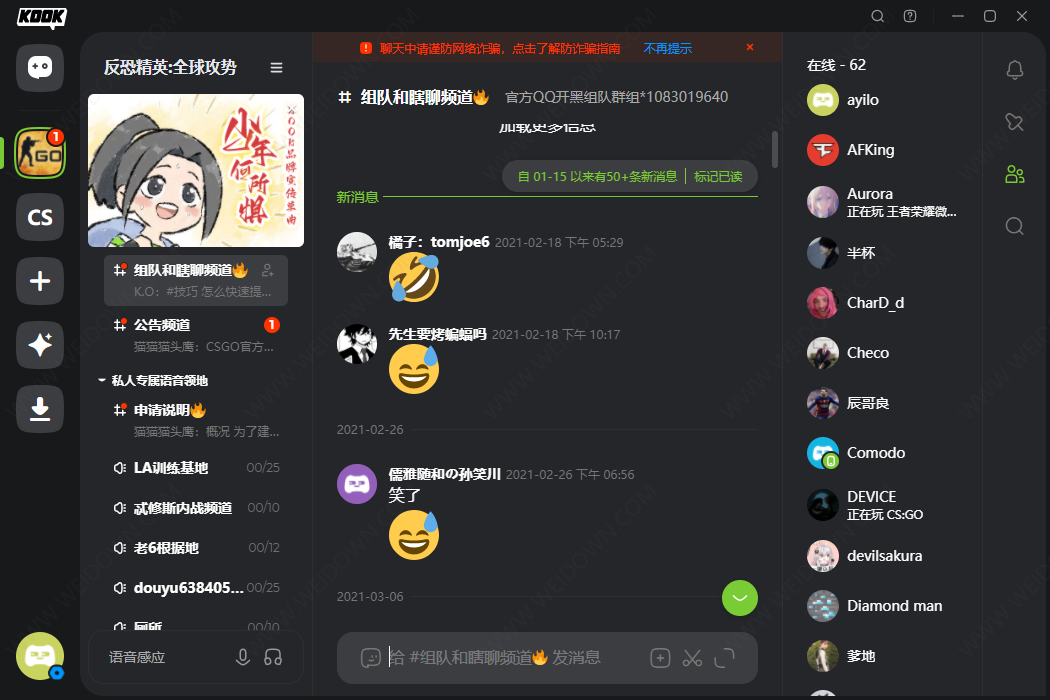Open the discover servers star icon

(x=40, y=345)
